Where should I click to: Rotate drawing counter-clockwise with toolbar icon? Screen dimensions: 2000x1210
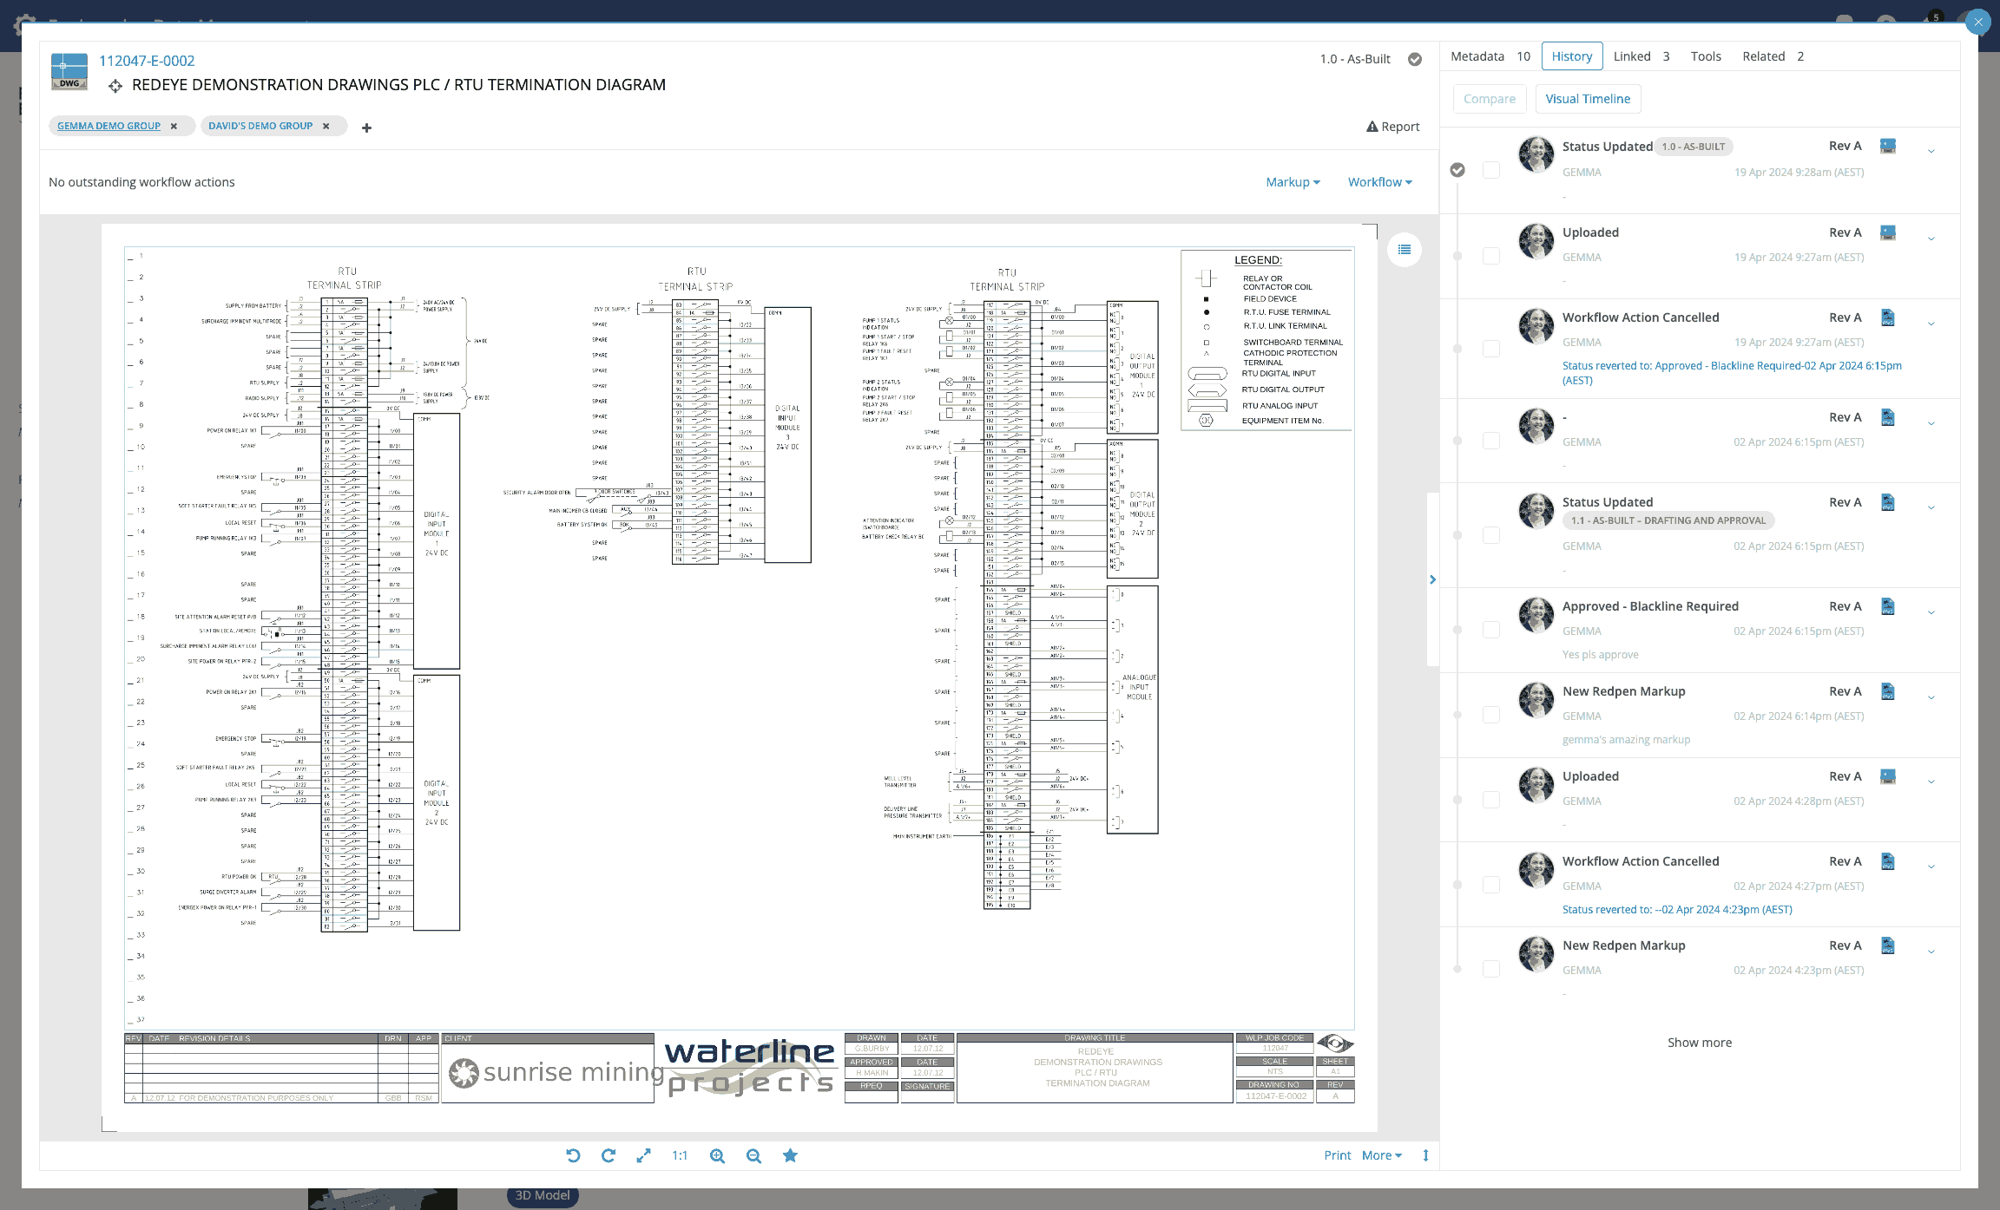pyautogui.click(x=573, y=1155)
